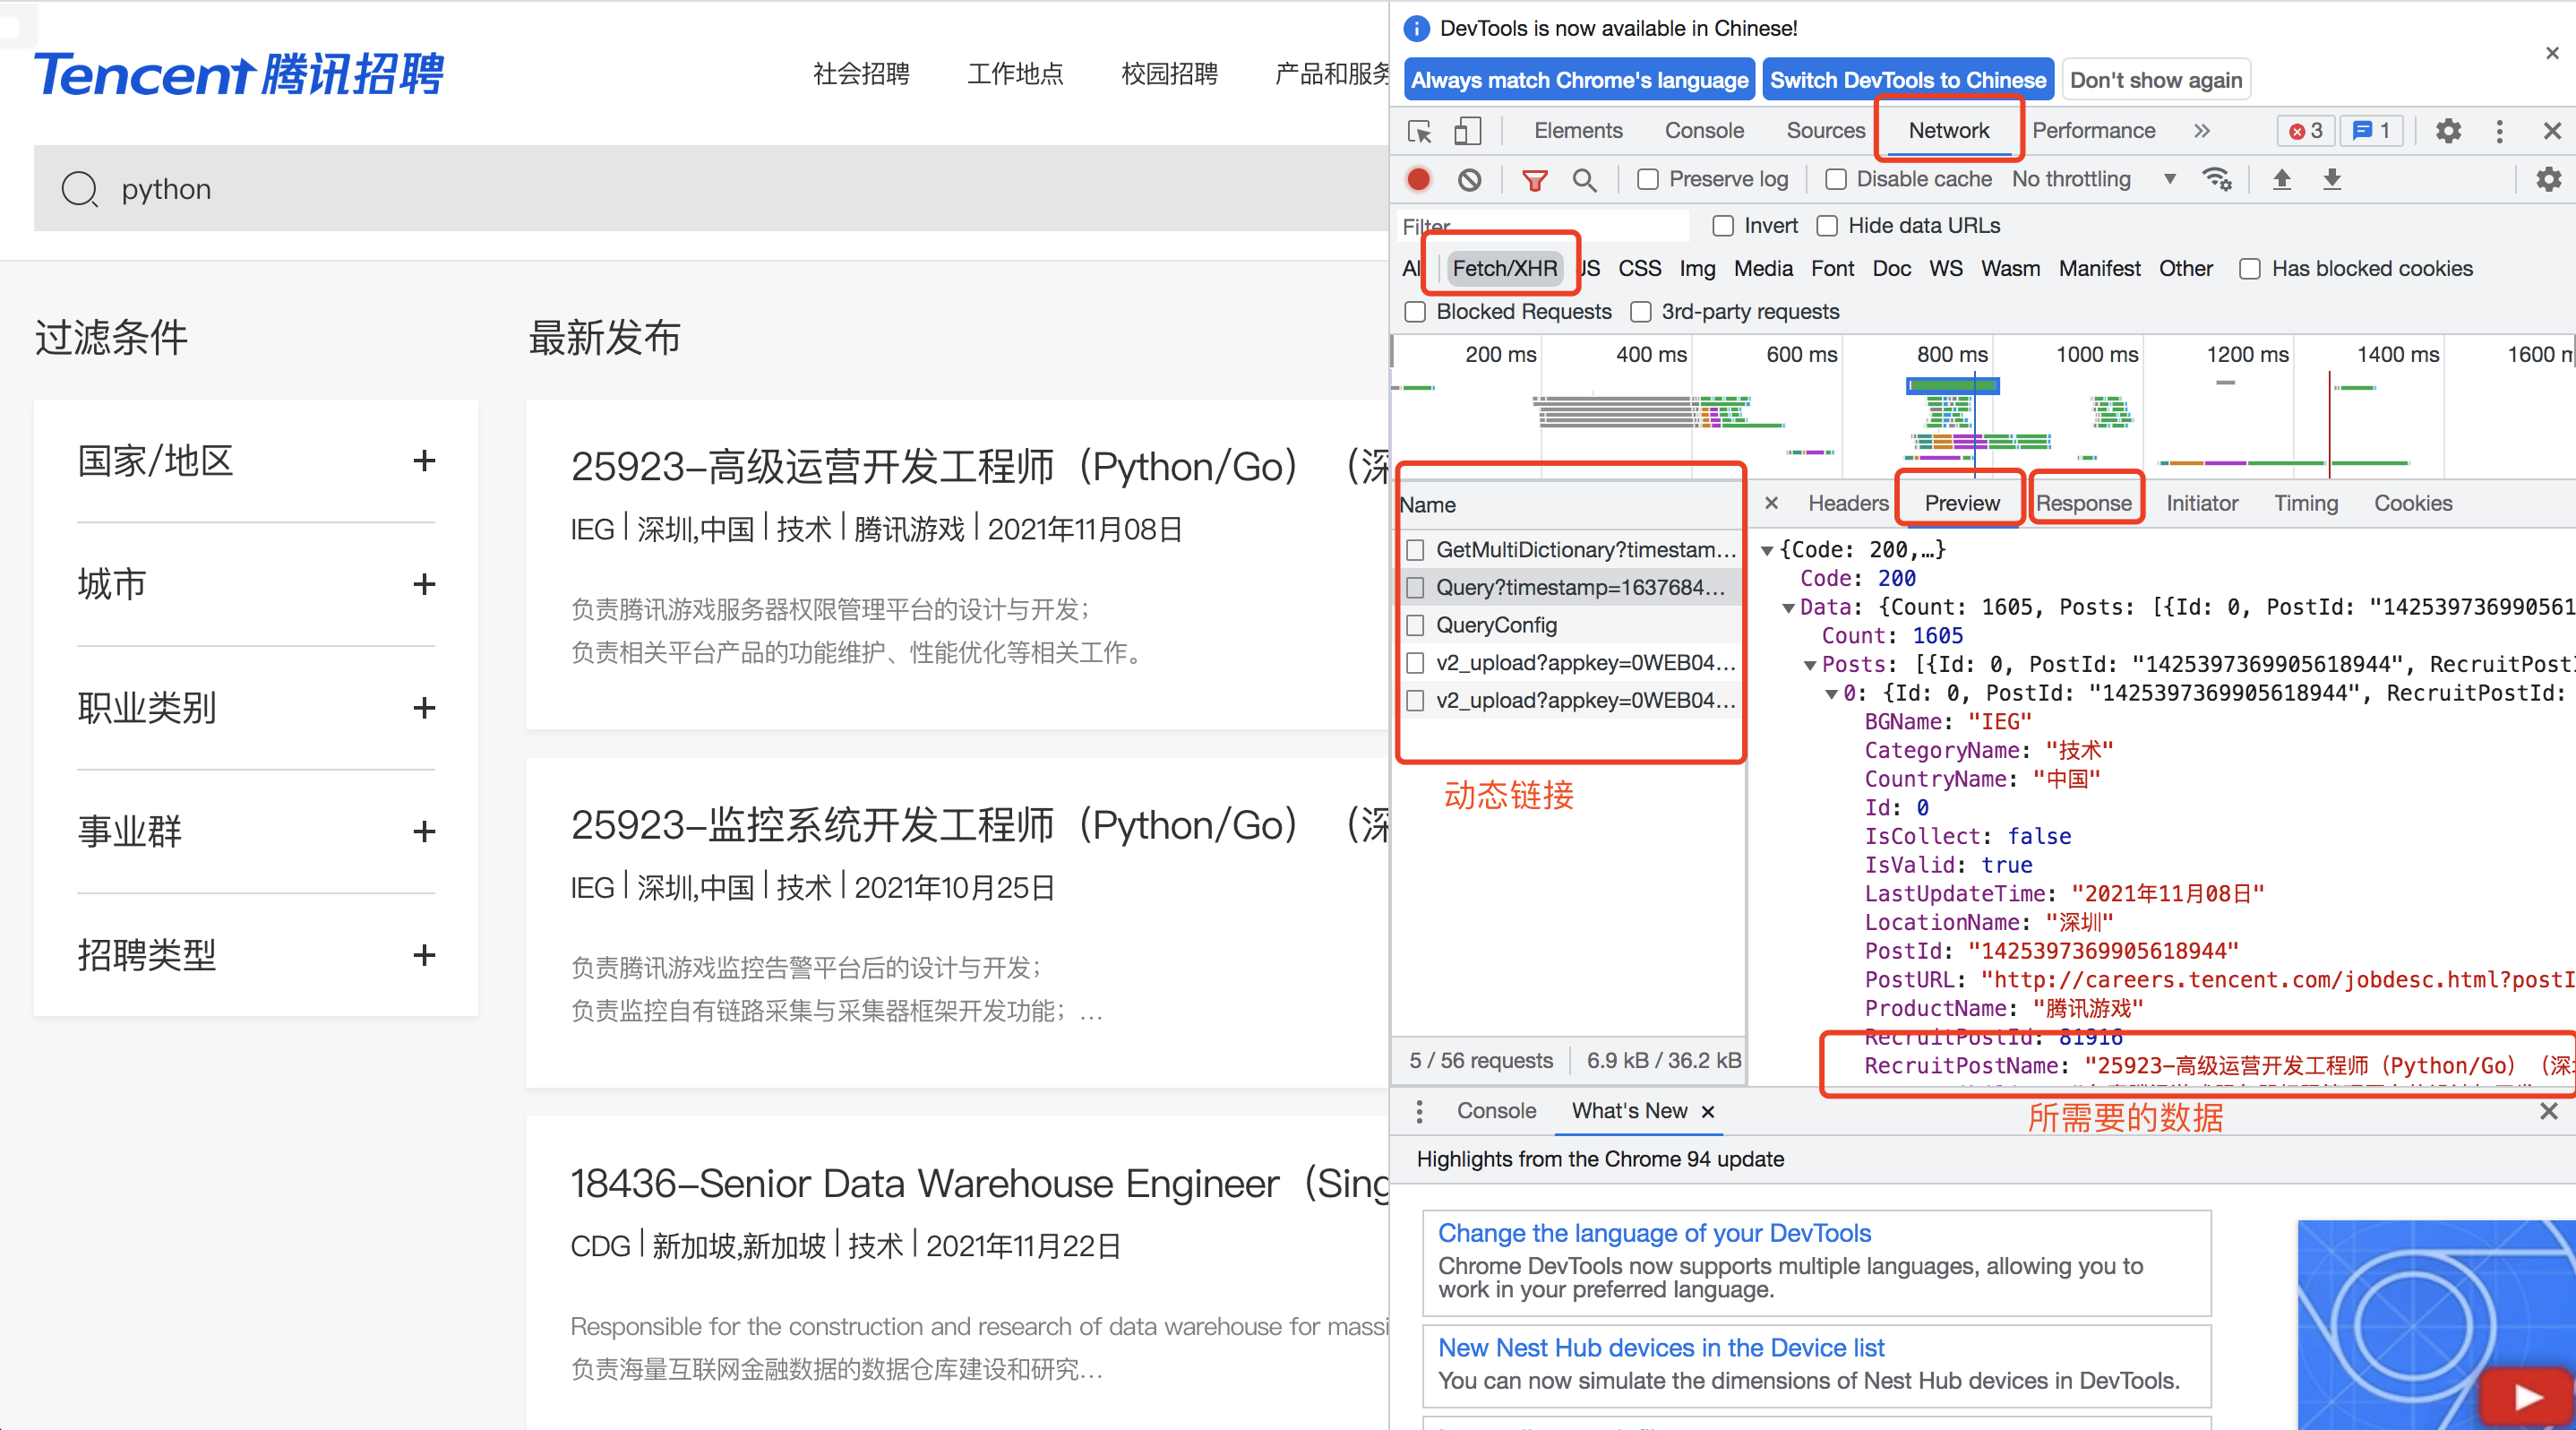Click the import HAR upload arrow icon
The height and width of the screenshot is (1430, 2576).
pos(2282,179)
